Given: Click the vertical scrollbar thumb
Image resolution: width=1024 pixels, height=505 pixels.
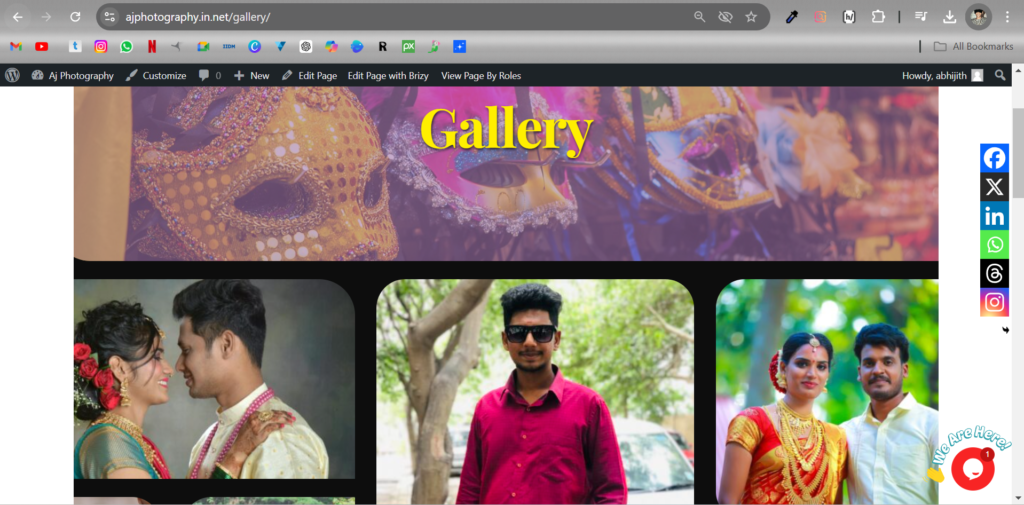Looking at the screenshot, I should [1018, 153].
